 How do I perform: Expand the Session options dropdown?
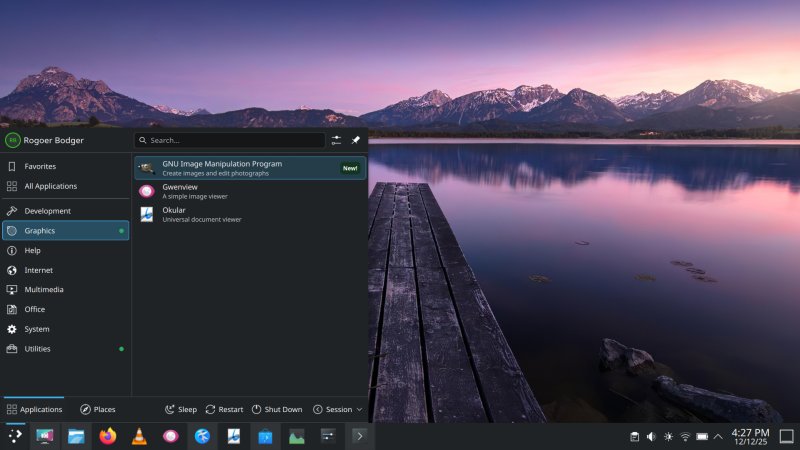(x=338, y=409)
